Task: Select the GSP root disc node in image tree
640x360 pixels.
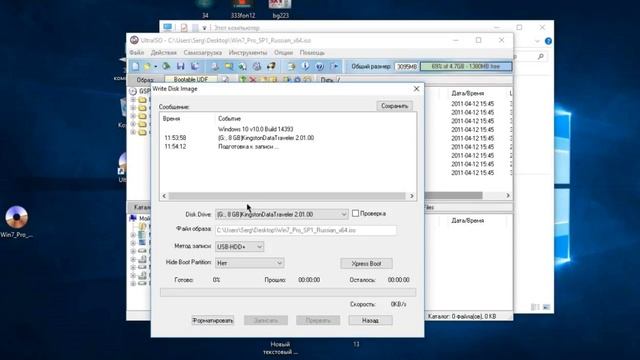Action: [x=140, y=91]
